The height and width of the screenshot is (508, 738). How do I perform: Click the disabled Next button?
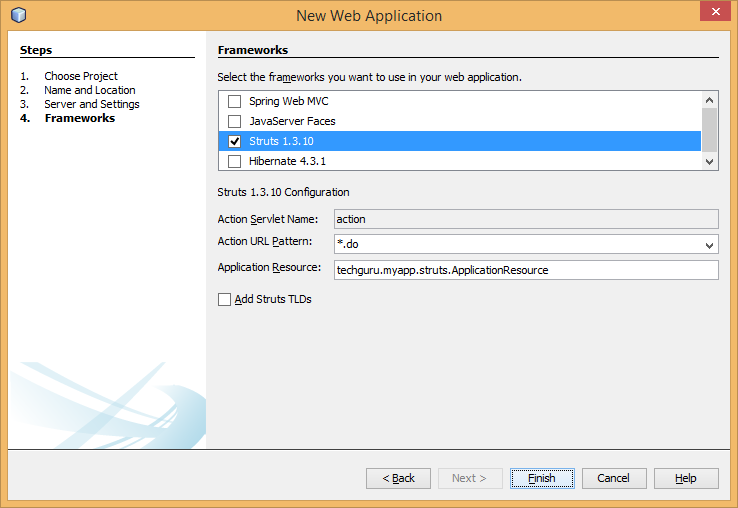tap(470, 478)
